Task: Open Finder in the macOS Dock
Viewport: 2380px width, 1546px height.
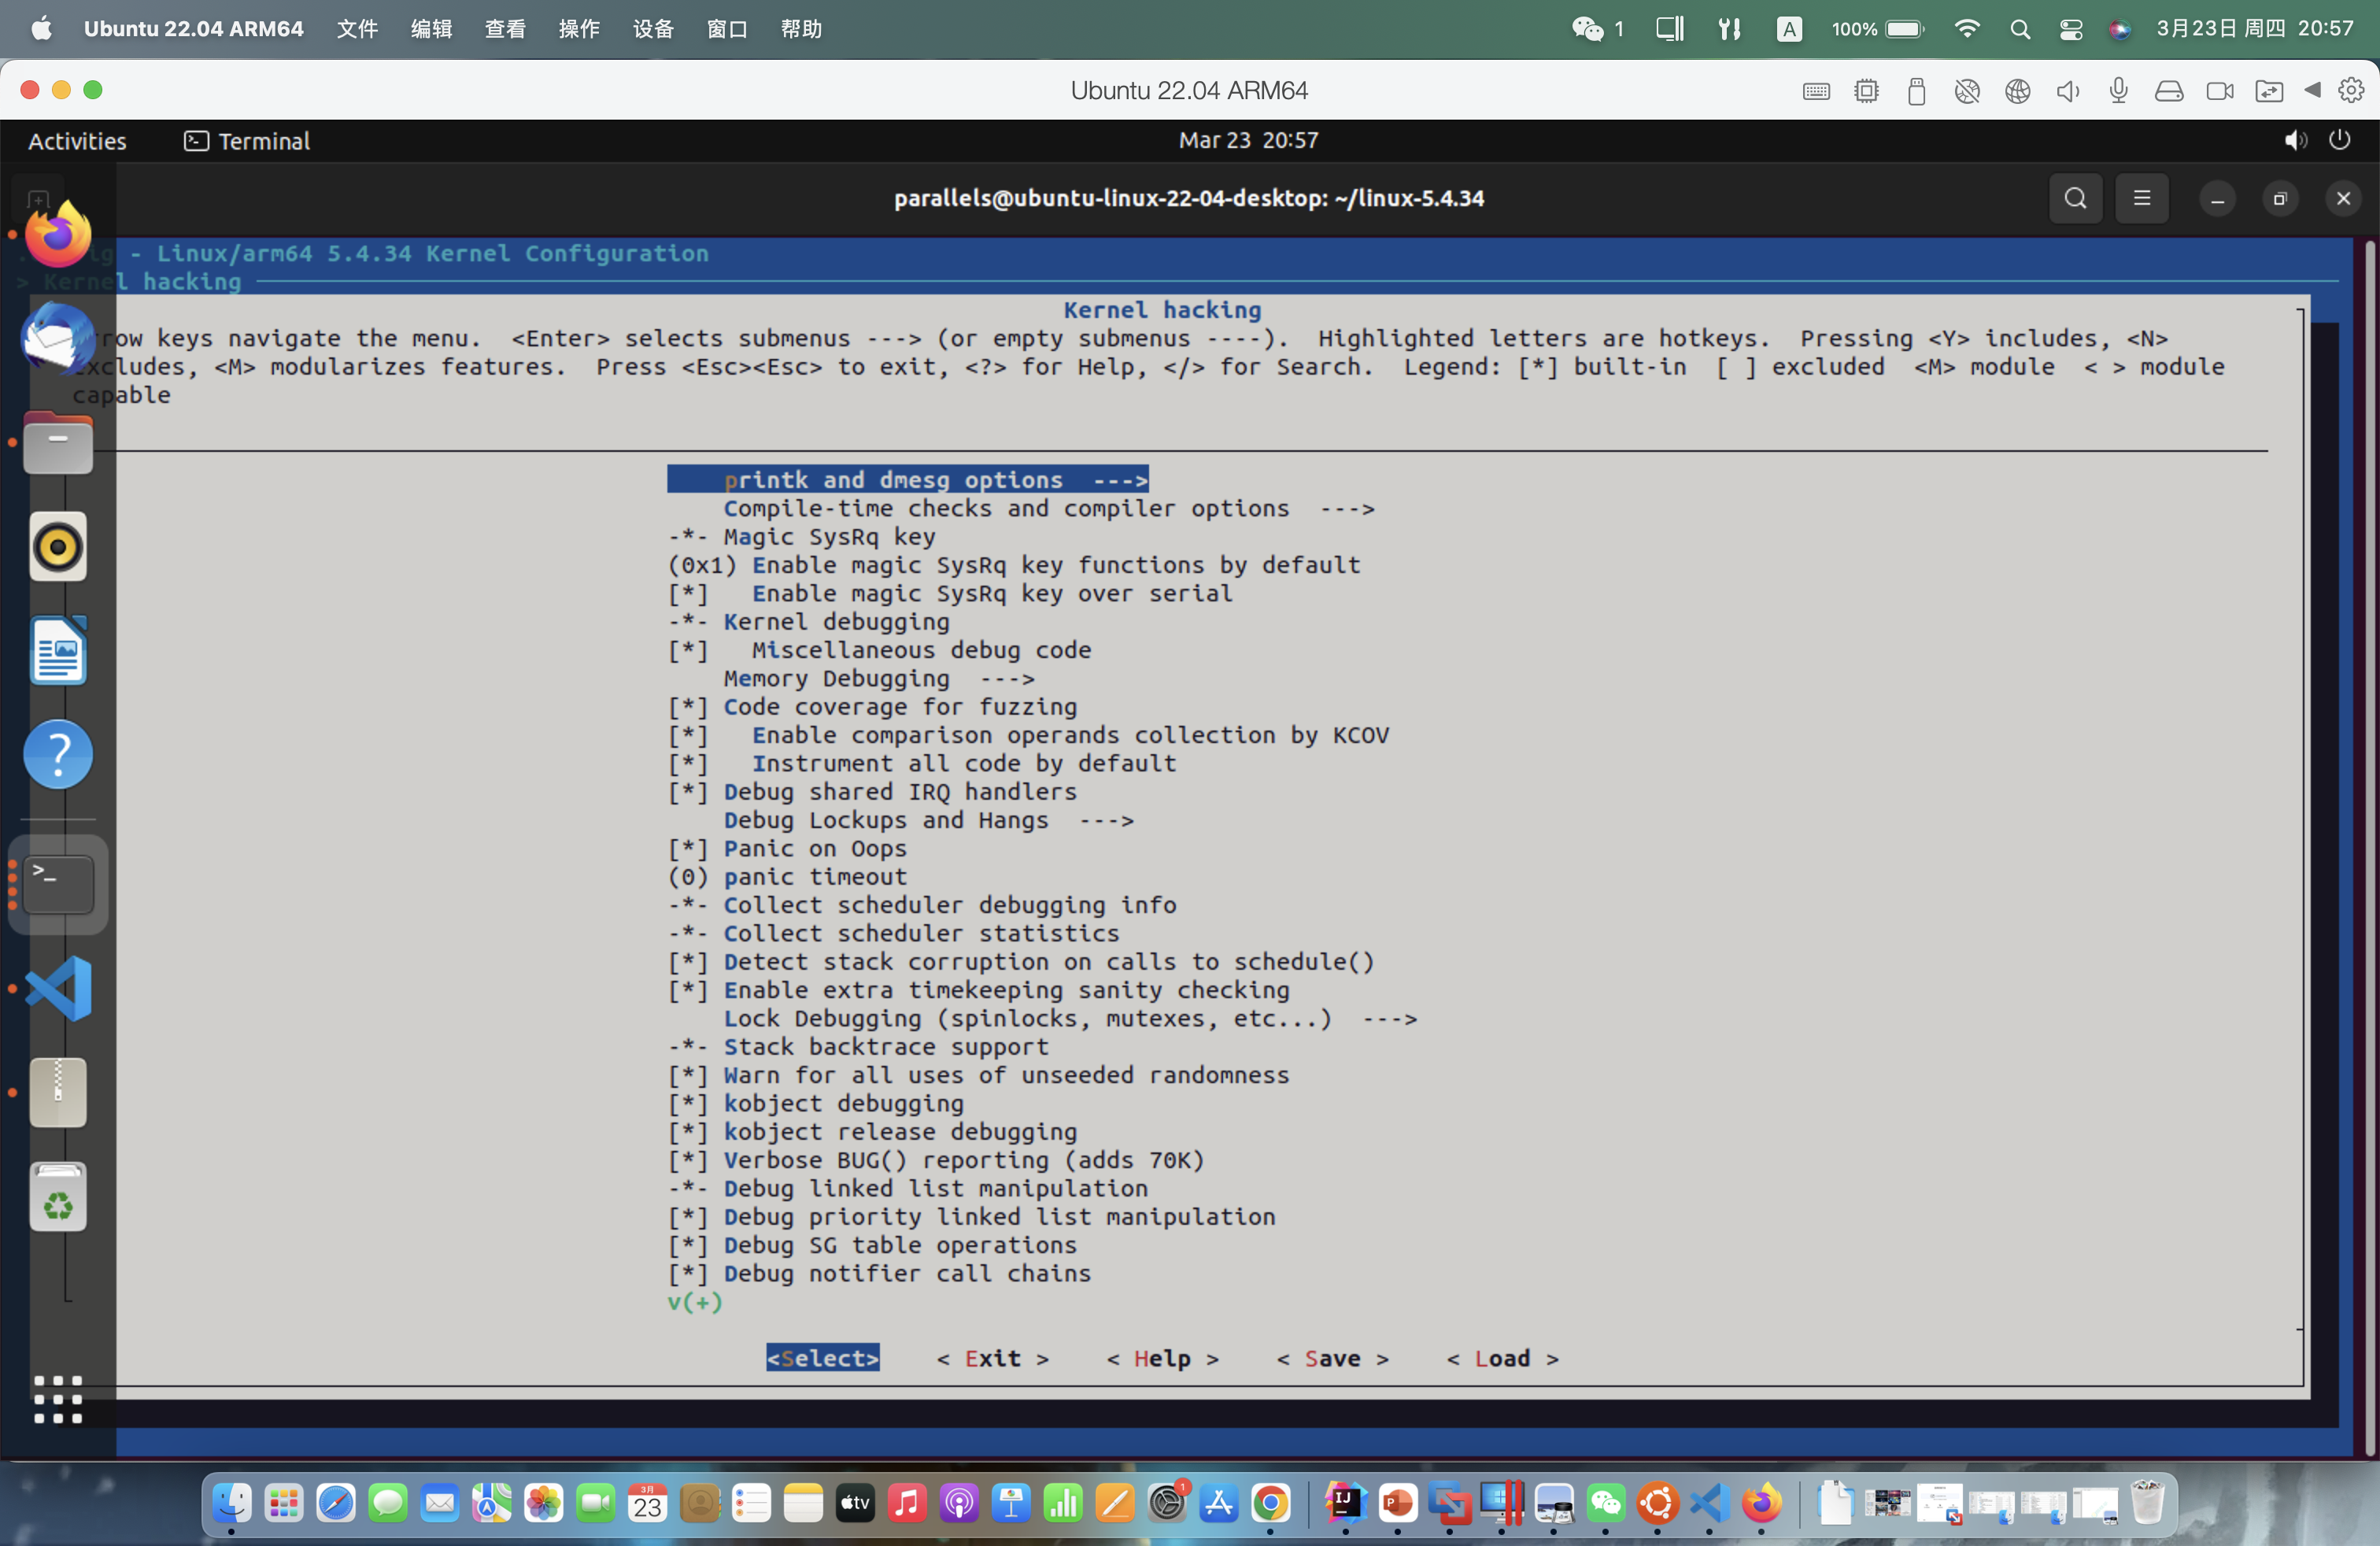Action: (x=232, y=1503)
